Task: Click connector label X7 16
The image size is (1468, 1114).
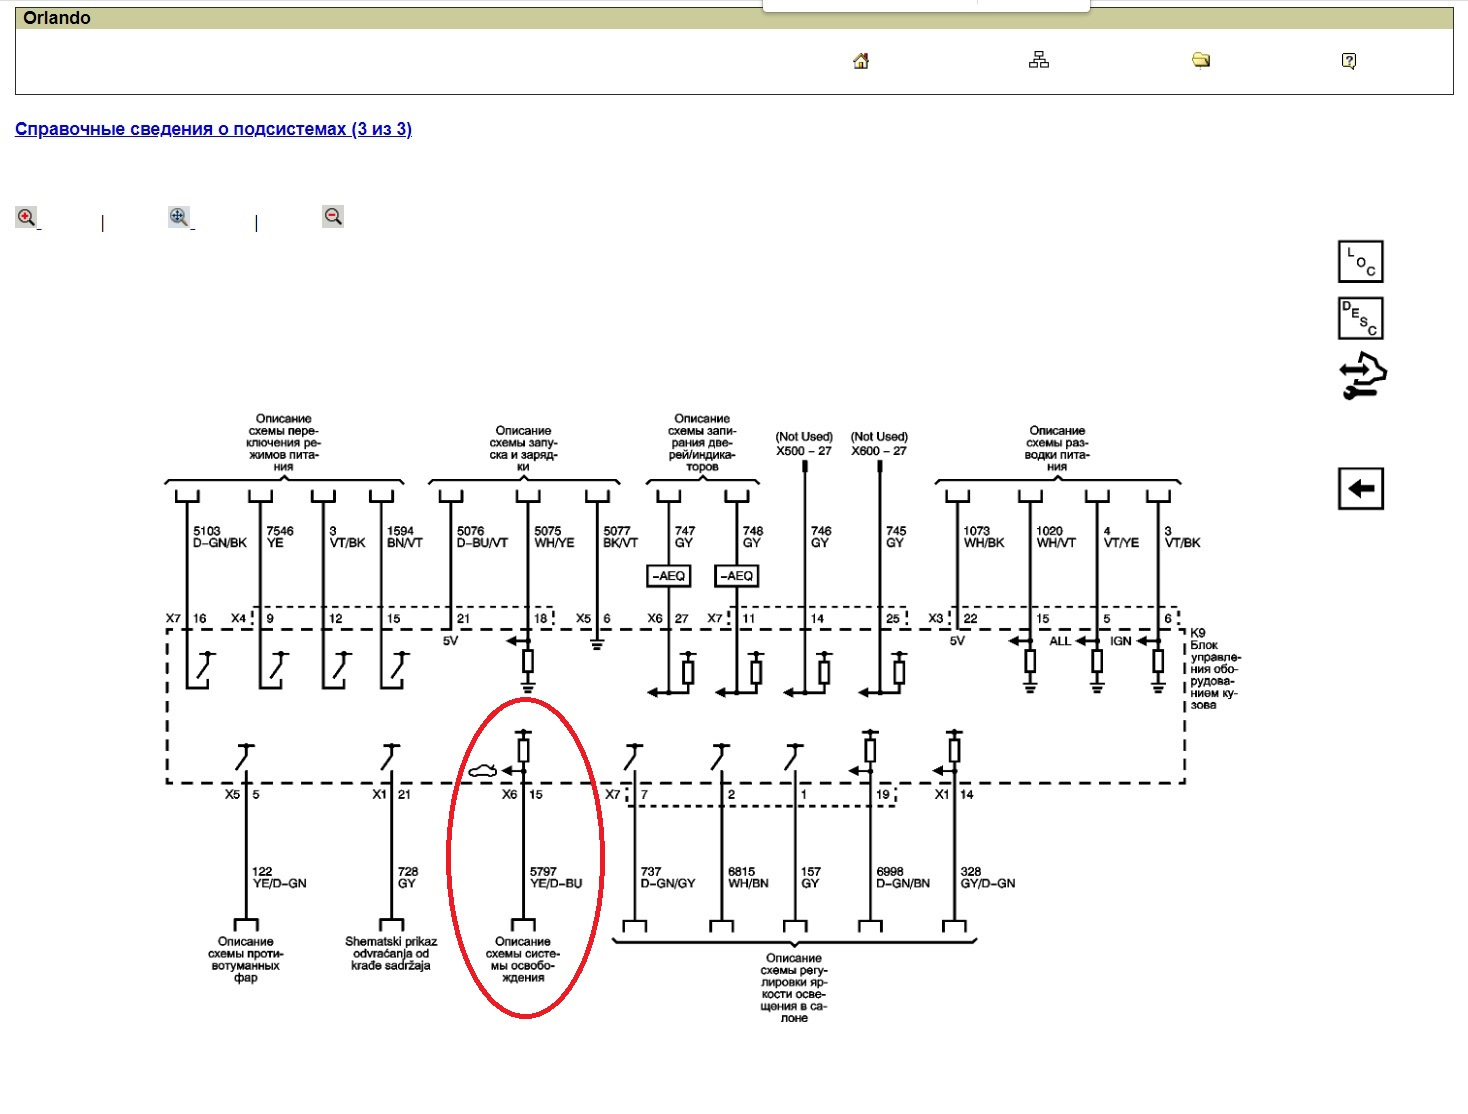Action: (x=186, y=619)
